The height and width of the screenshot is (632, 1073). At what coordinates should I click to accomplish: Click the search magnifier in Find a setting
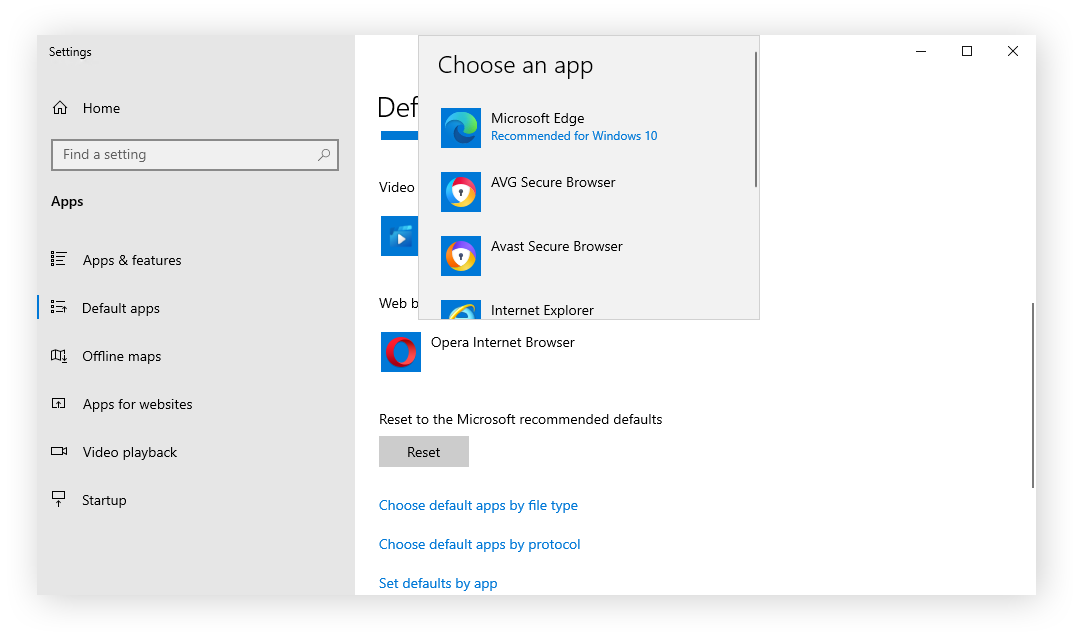click(323, 155)
